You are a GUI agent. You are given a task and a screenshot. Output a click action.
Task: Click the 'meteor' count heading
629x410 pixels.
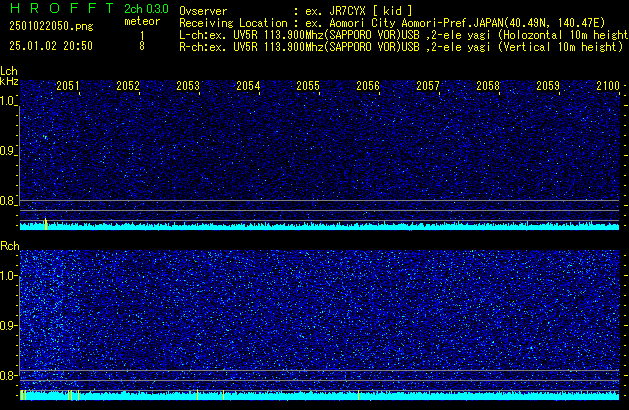click(x=142, y=21)
